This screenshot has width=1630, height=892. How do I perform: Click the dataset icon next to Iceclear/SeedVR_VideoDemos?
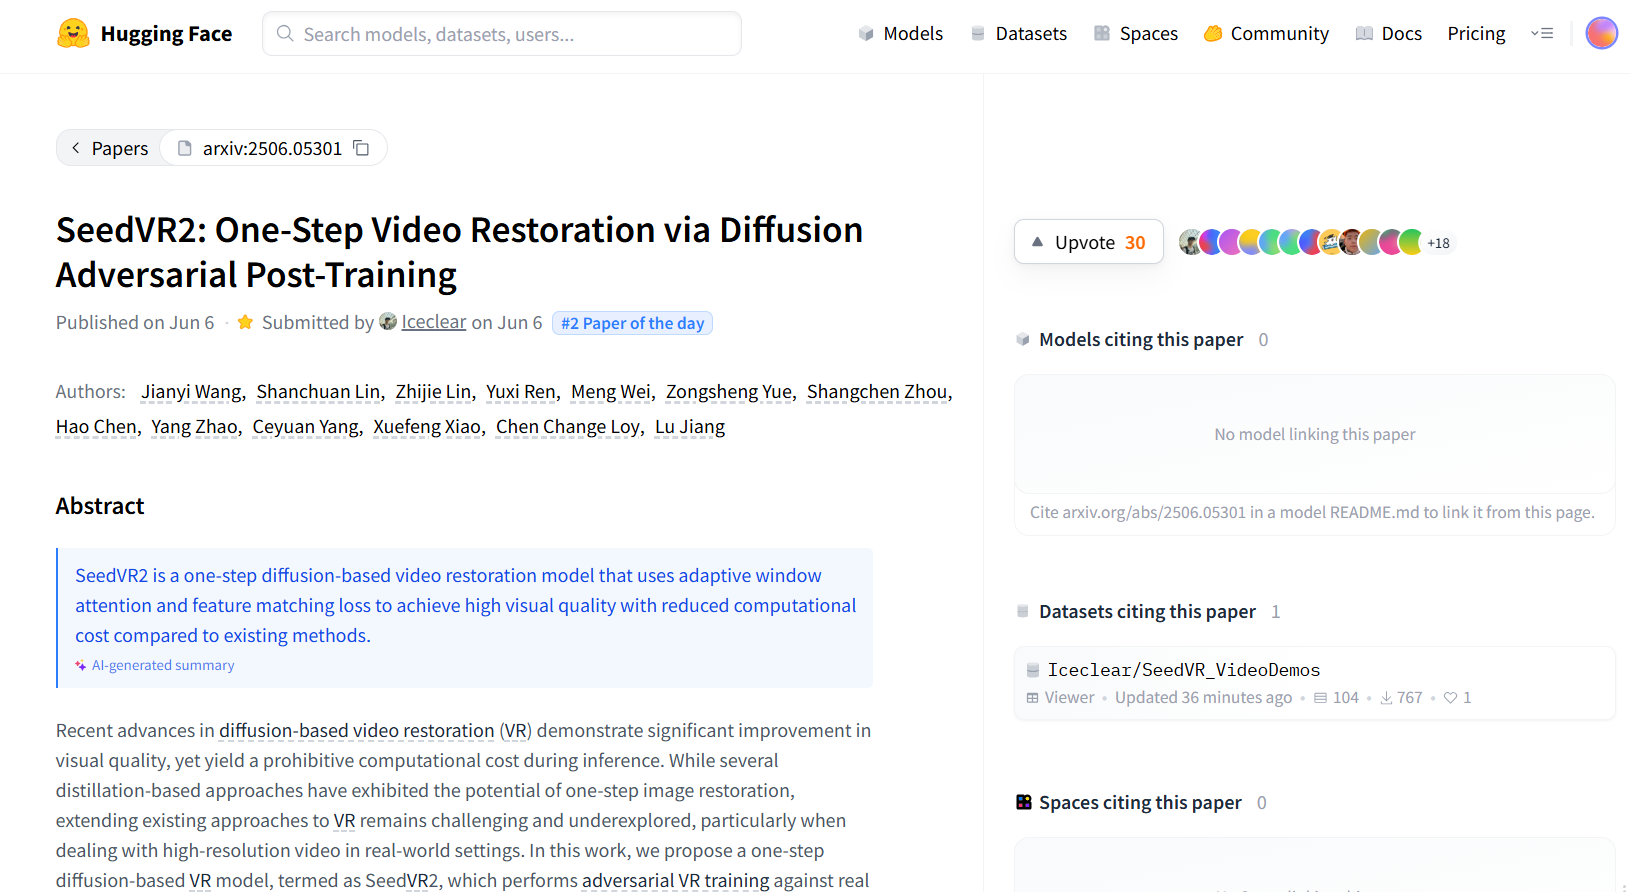pos(1033,670)
